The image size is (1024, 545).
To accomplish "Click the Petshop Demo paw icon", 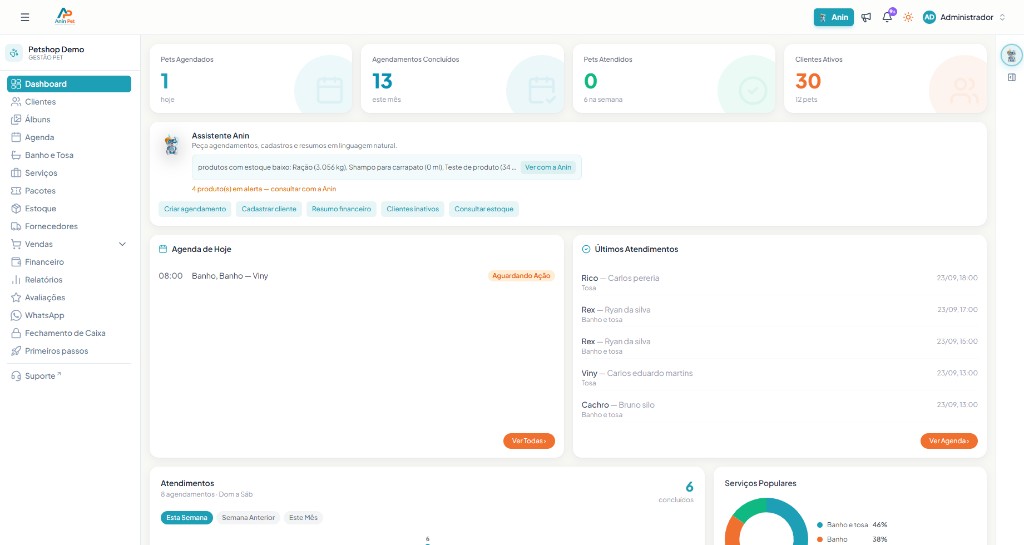I will pyautogui.click(x=14, y=53).
